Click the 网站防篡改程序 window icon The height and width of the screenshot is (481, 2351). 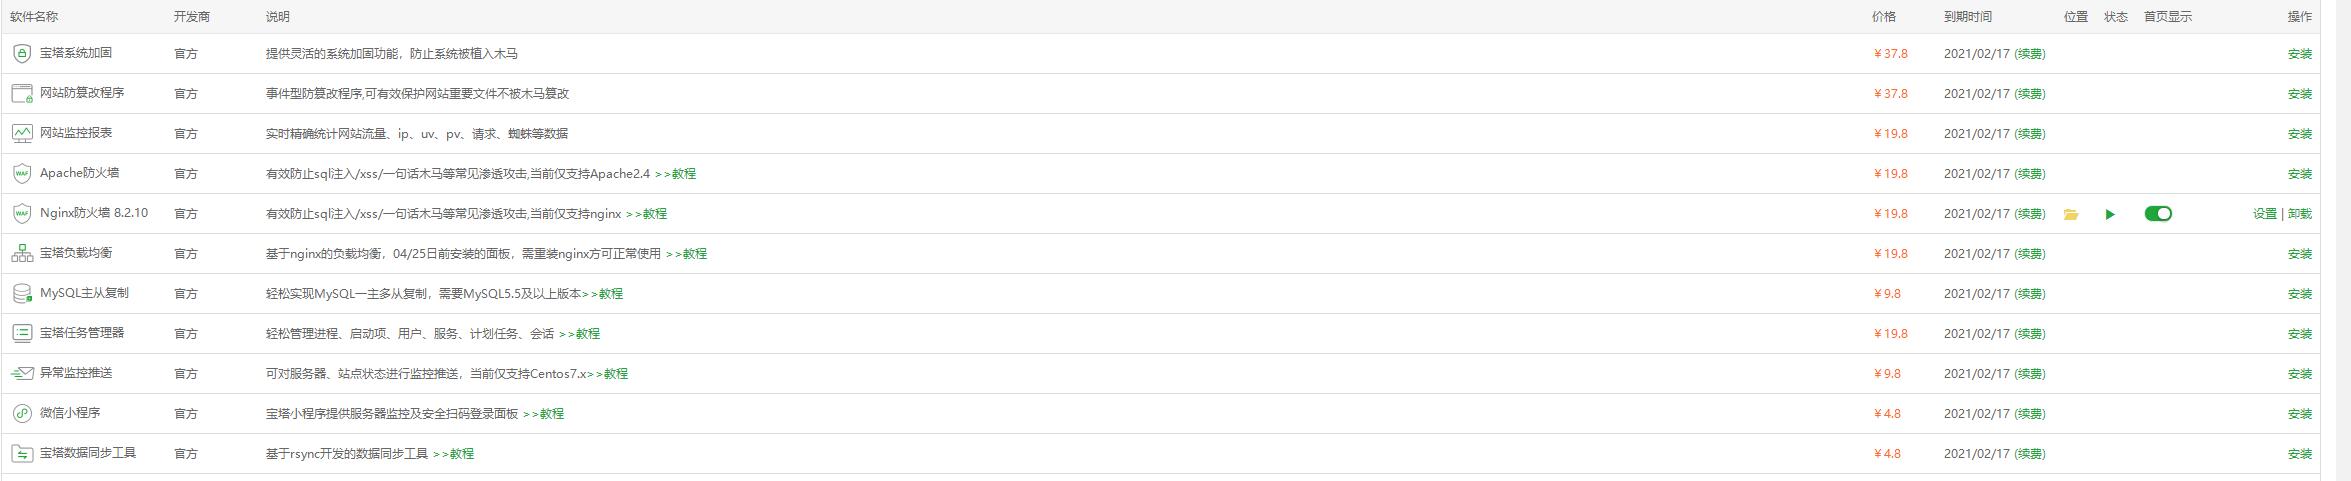tap(22, 94)
